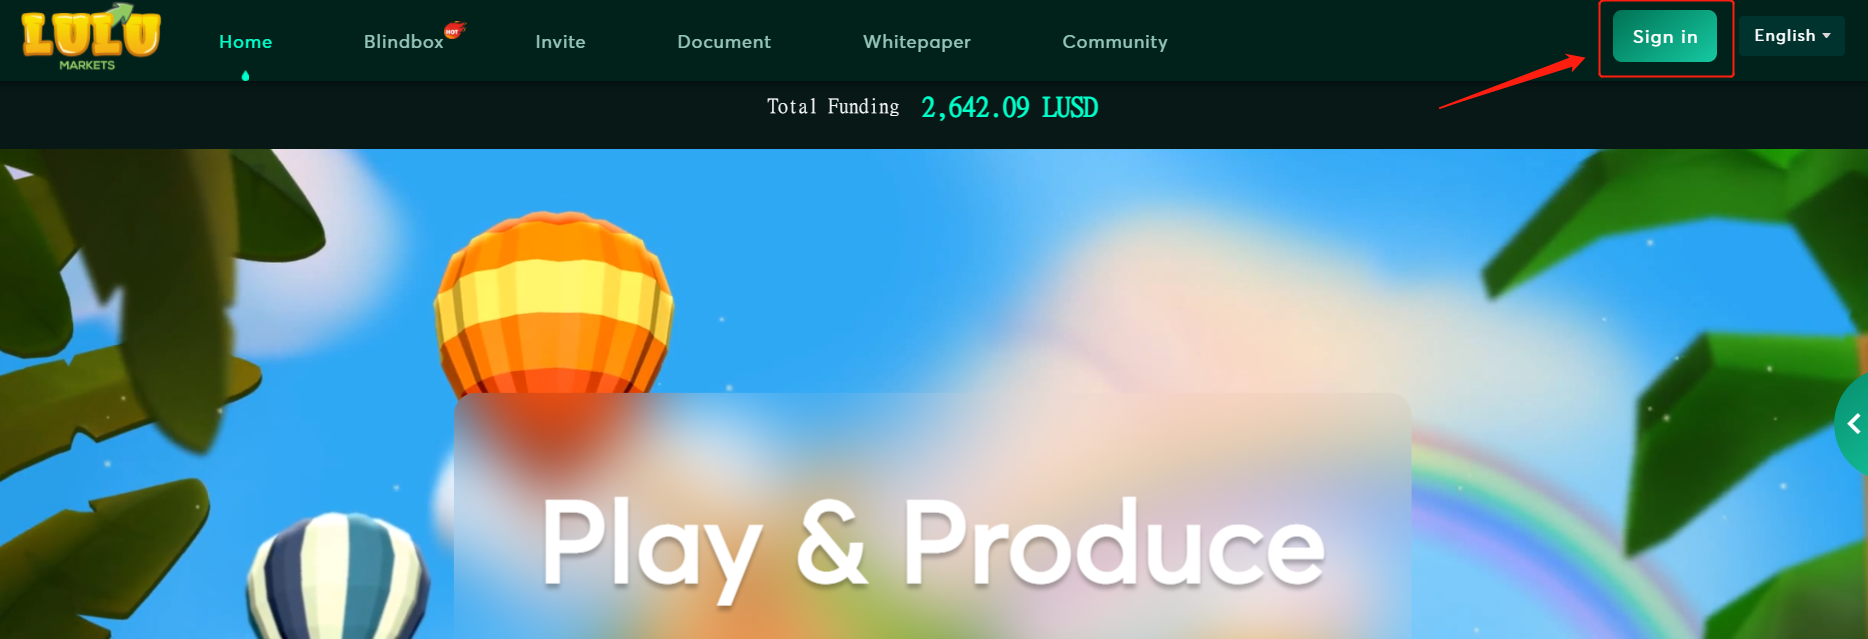Click the Total Funding label
The width and height of the screenshot is (1868, 639).
coord(833,107)
